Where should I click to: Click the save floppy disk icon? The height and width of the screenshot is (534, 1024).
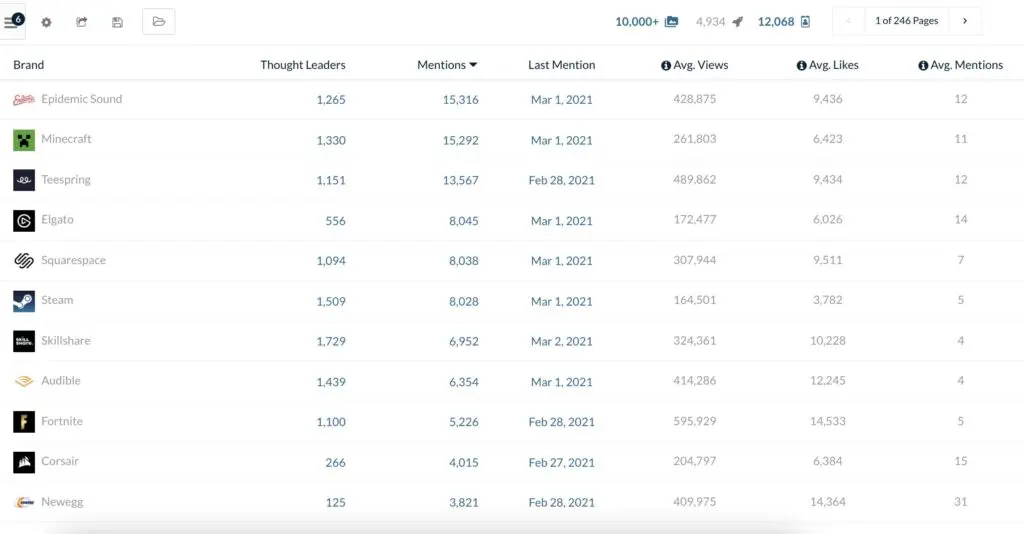pos(117,22)
